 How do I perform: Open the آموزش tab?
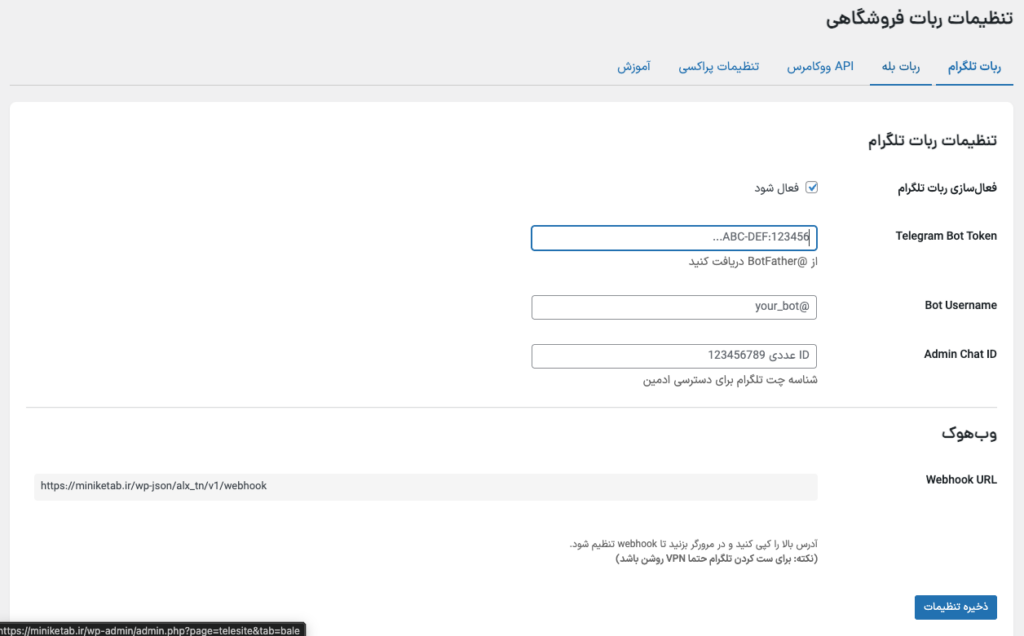tap(634, 66)
